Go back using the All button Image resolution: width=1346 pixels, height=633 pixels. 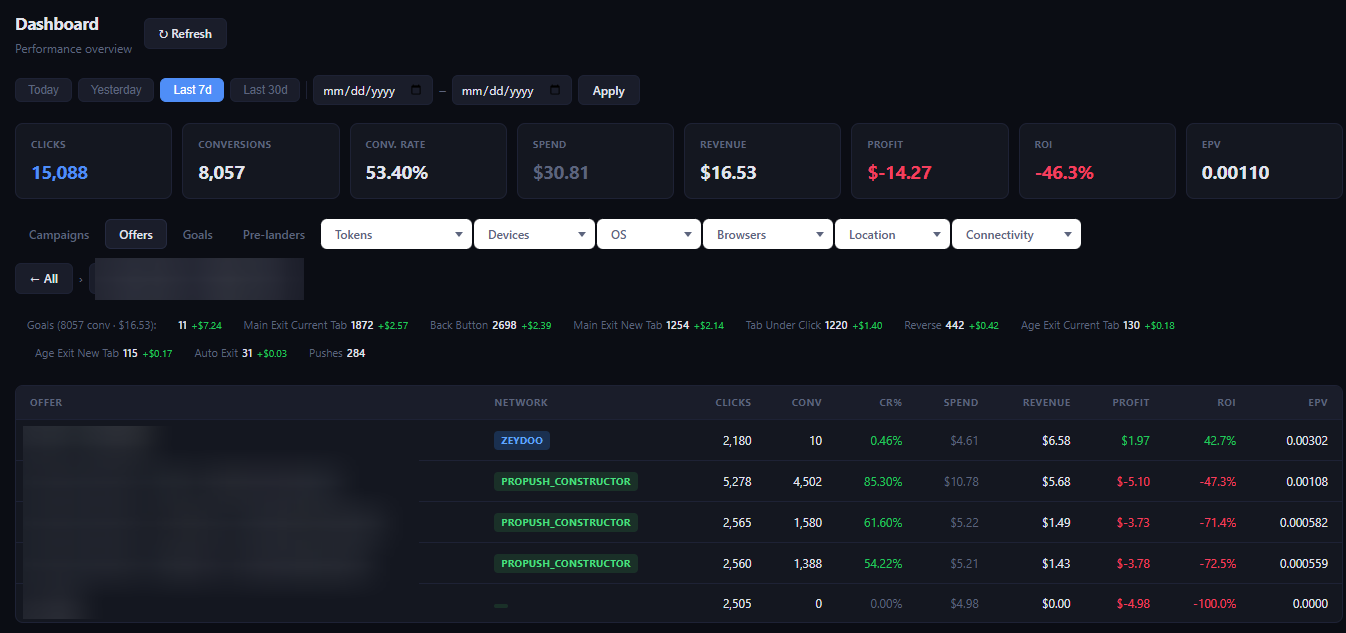coord(44,278)
